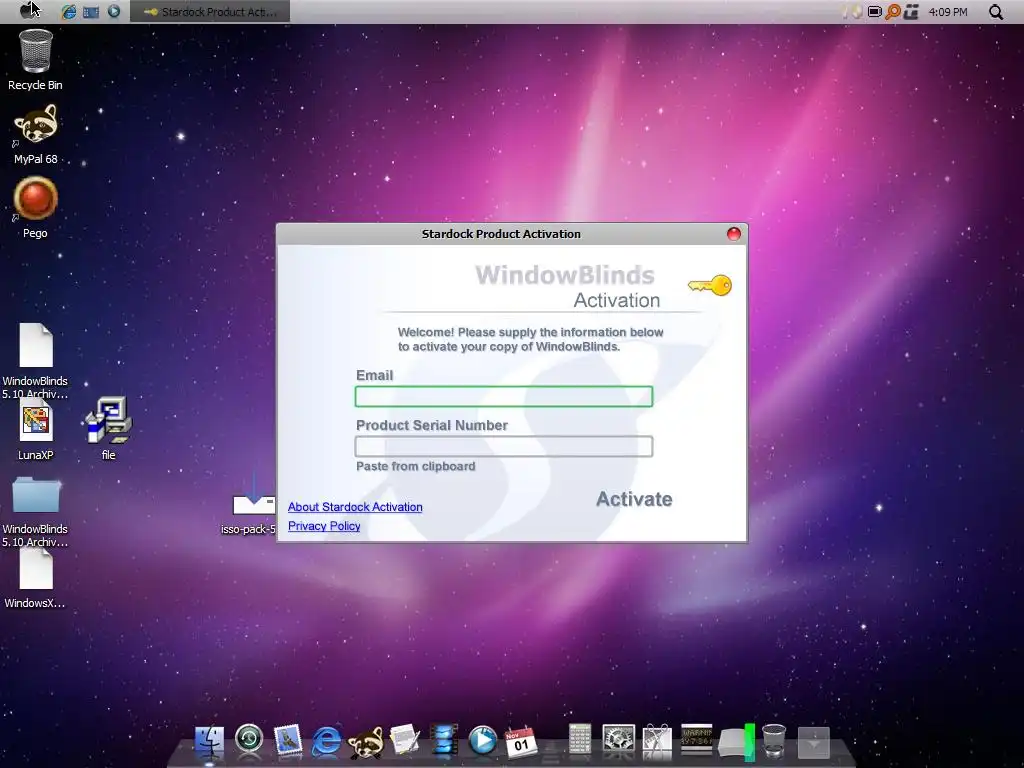Select the Pego desktop shortcut
Image resolution: width=1024 pixels, height=768 pixels.
(35, 208)
